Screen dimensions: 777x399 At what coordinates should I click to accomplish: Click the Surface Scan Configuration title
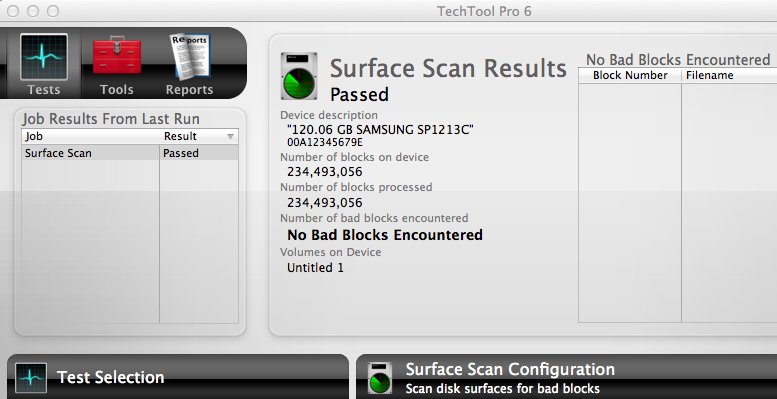point(510,369)
